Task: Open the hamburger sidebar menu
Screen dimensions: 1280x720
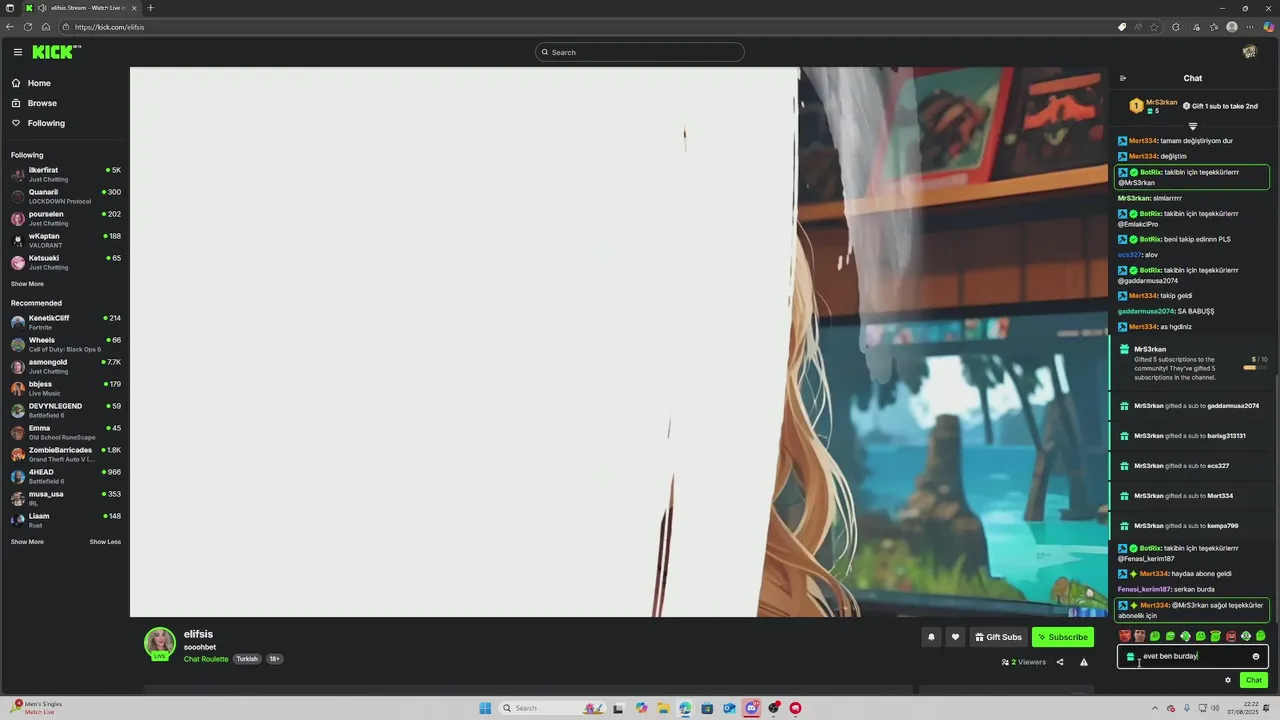Action: (17, 52)
